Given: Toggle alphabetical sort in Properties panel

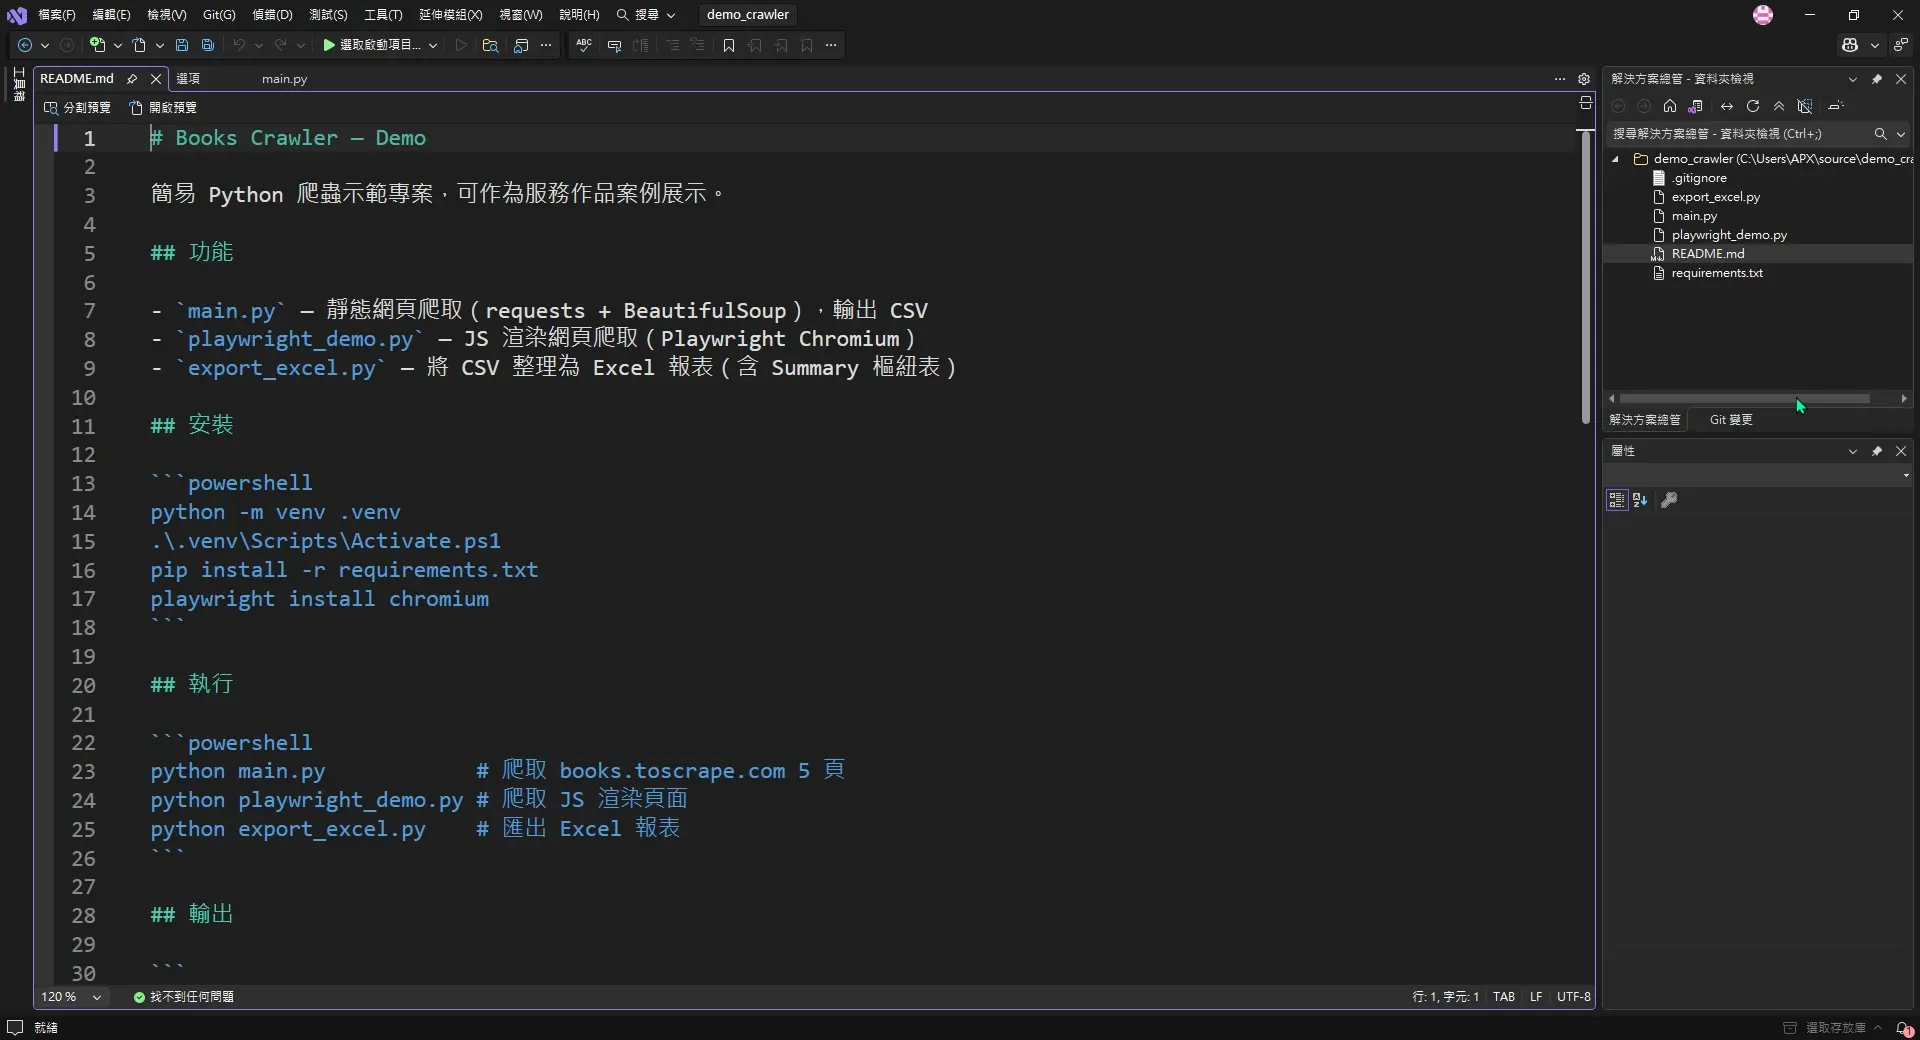Looking at the screenshot, I should coord(1640,500).
